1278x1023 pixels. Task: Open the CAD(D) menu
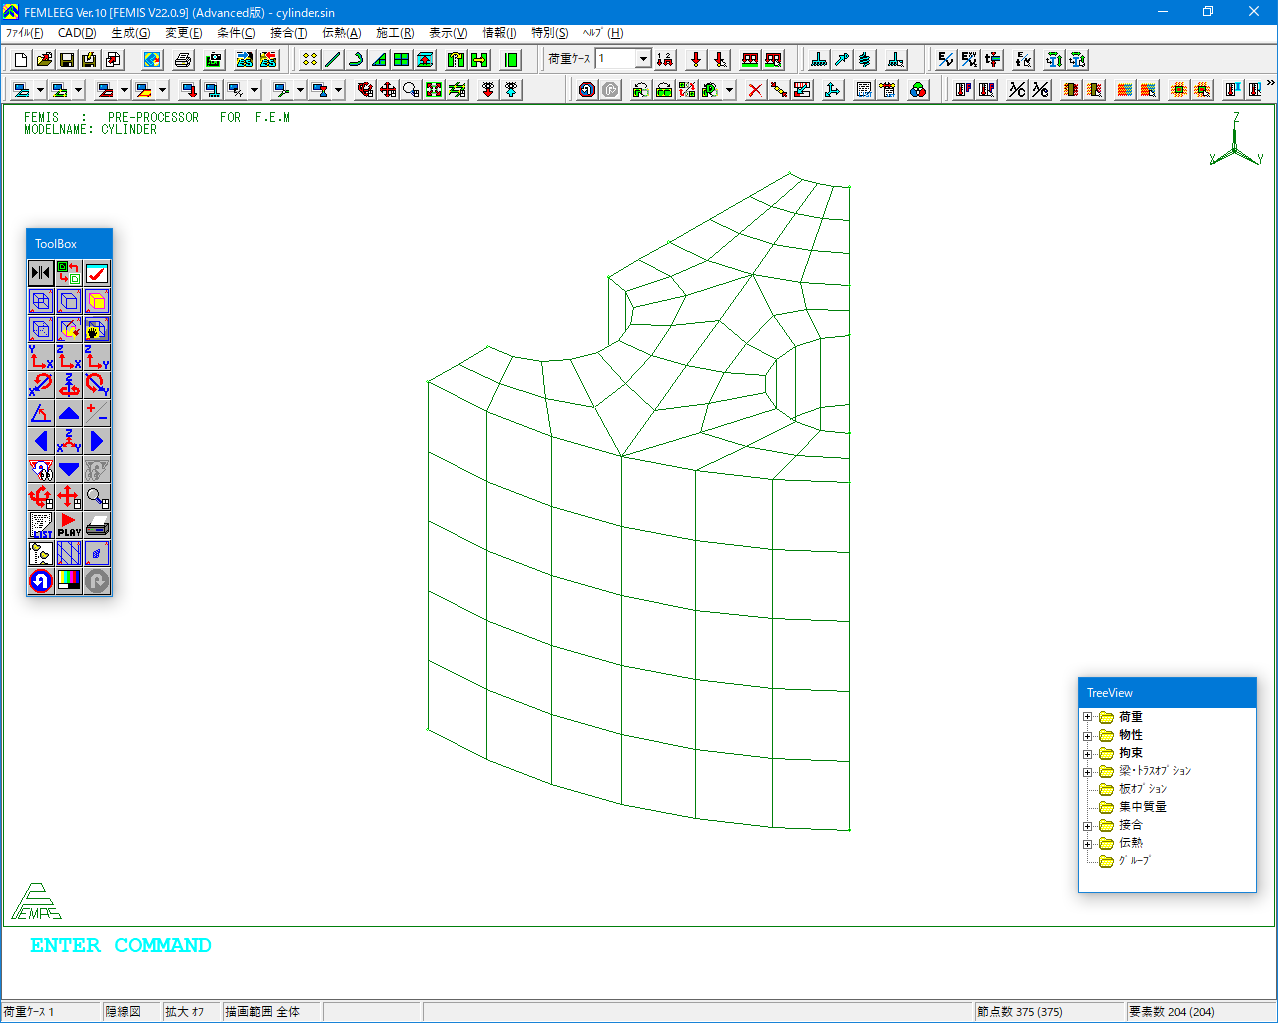point(77,33)
